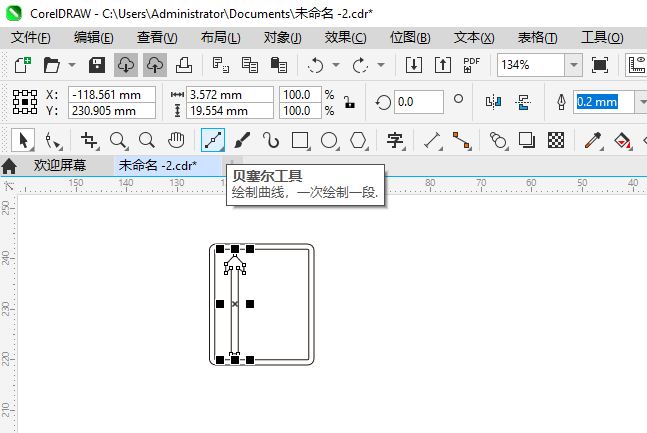Select the Text tool
The width and height of the screenshot is (647, 433).
coord(395,140)
